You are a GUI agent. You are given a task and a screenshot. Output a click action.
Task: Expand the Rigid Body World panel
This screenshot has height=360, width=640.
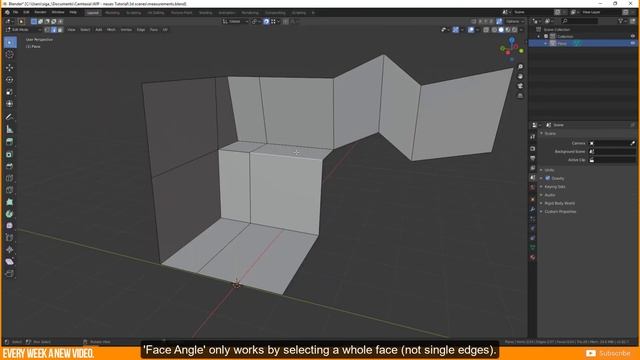click(559, 203)
